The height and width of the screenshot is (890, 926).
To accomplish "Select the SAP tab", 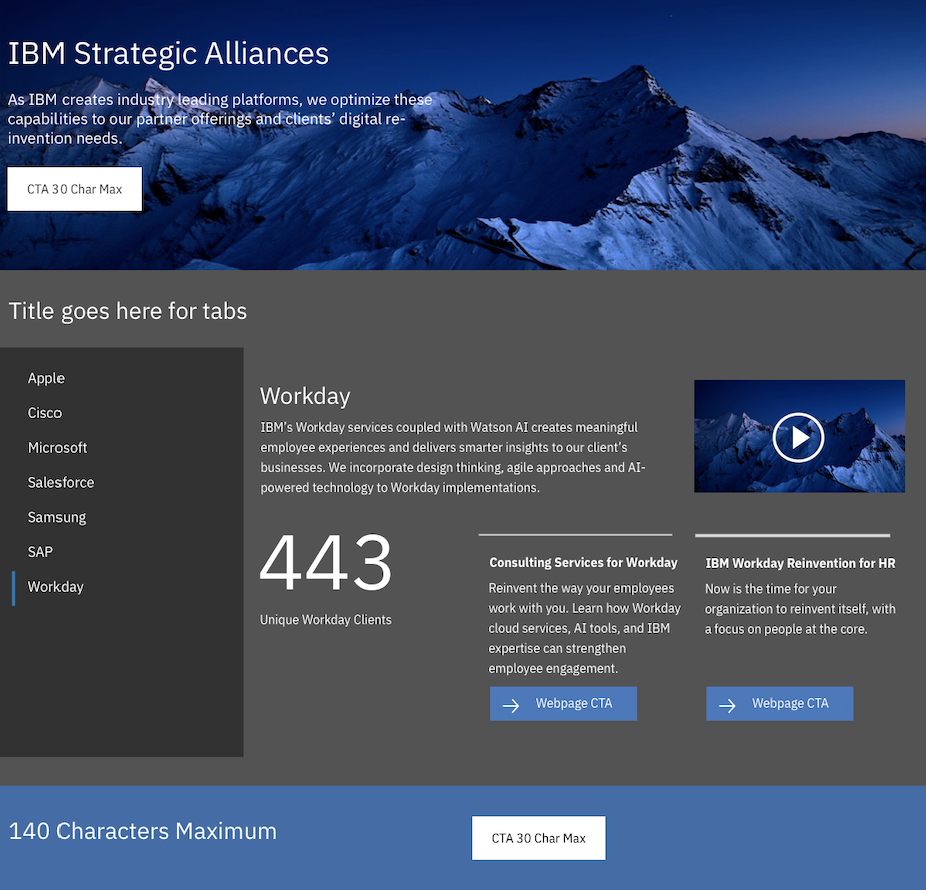I will click(x=40, y=552).
